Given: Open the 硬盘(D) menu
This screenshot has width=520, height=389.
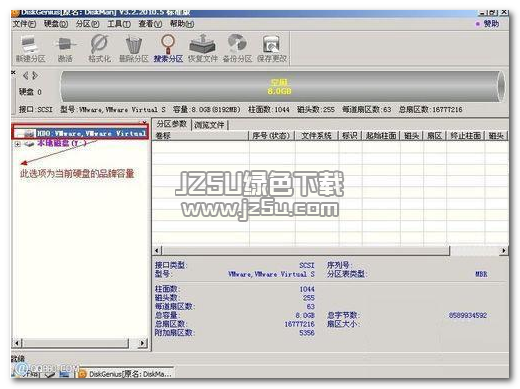Looking at the screenshot, I should click(x=56, y=24).
